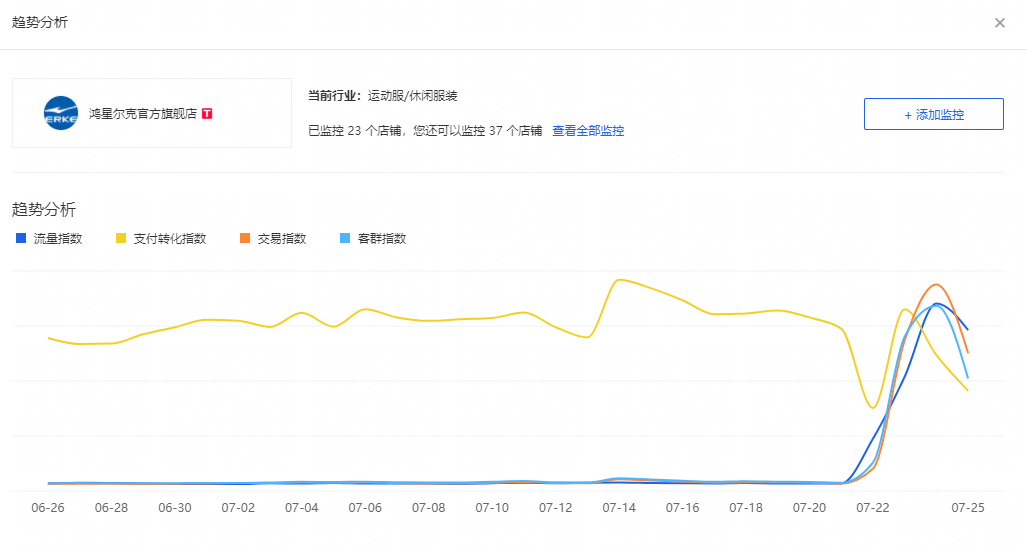The height and width of the screenshot is (549, 1027).
Task: Click the yellow line's dip near 07-22
Action: [873, 408]
